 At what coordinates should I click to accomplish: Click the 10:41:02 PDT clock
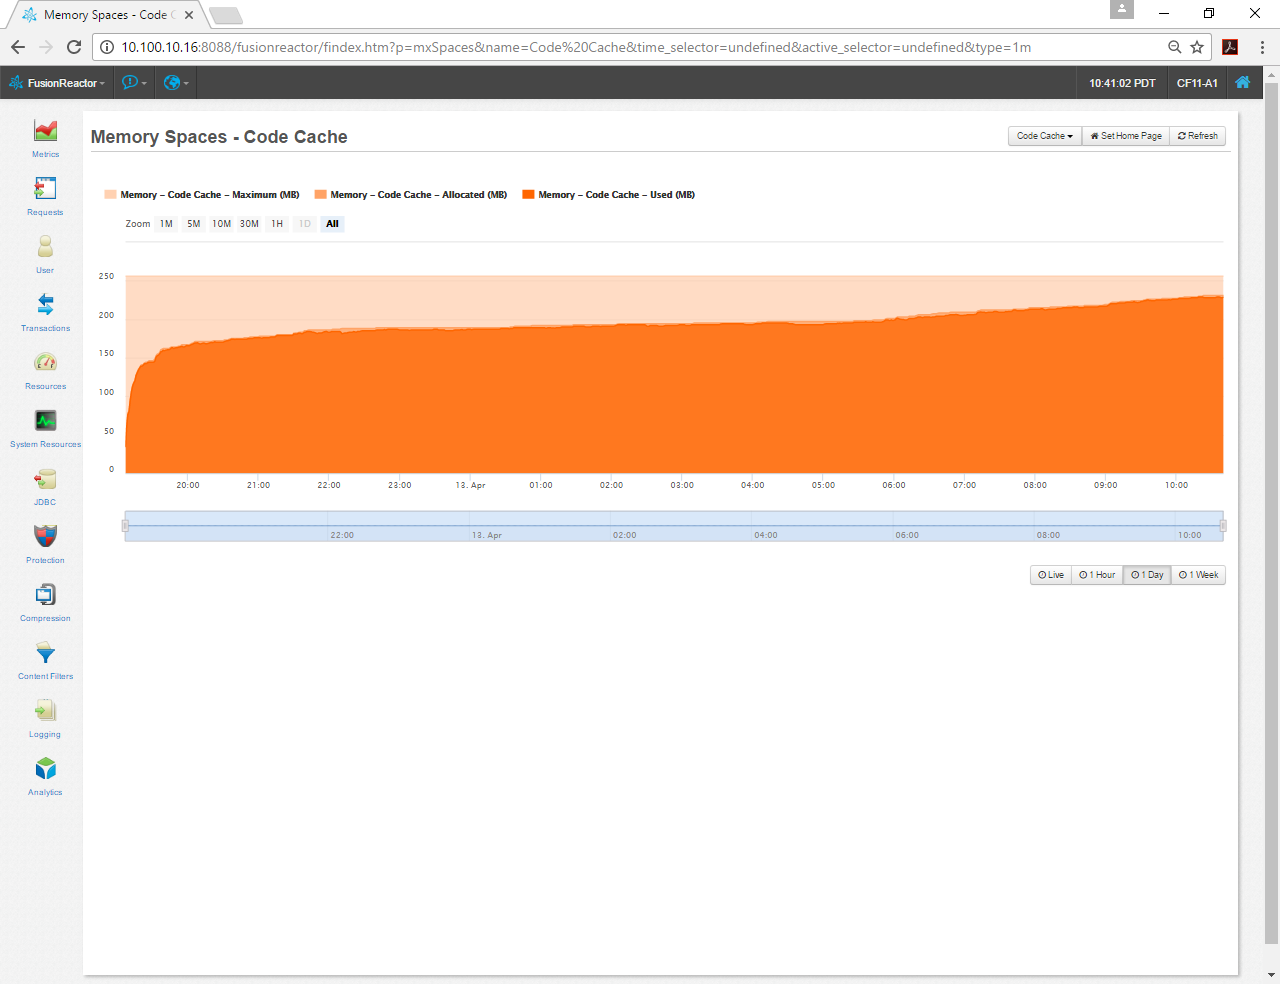(x=1122, y=83)
